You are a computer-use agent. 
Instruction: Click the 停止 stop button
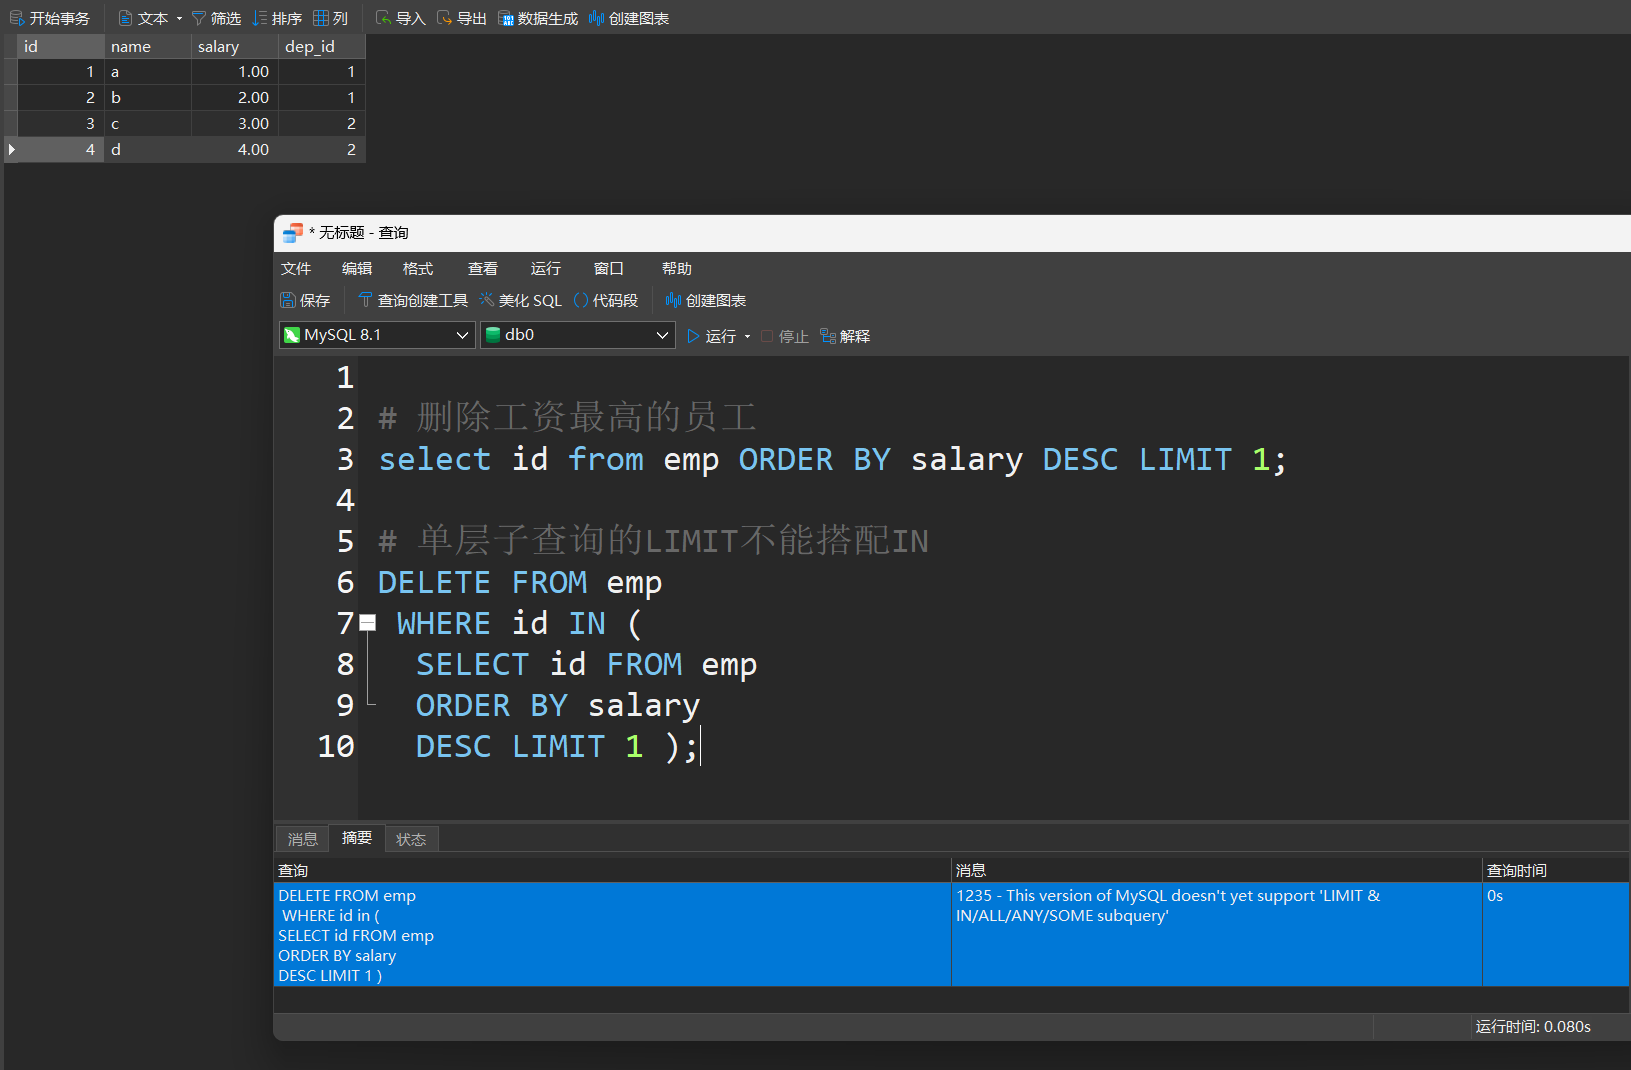(x=785, y=336)
